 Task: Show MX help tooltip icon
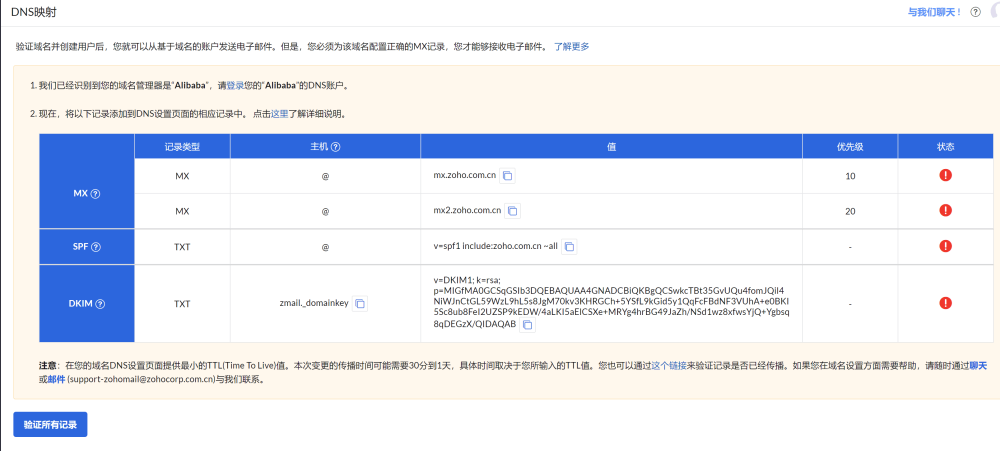click(96, 194)
